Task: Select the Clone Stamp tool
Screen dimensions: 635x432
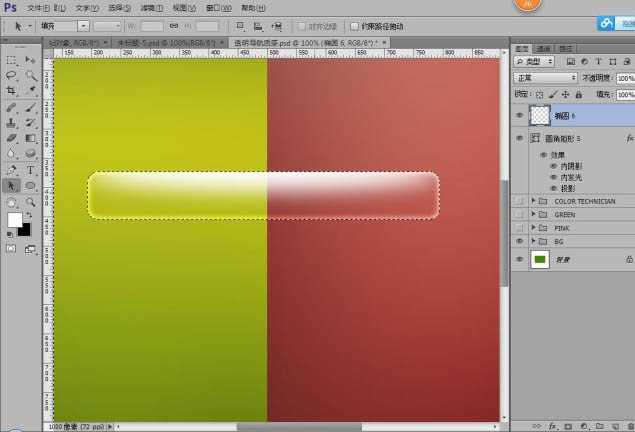Action: tap(11, 123)
